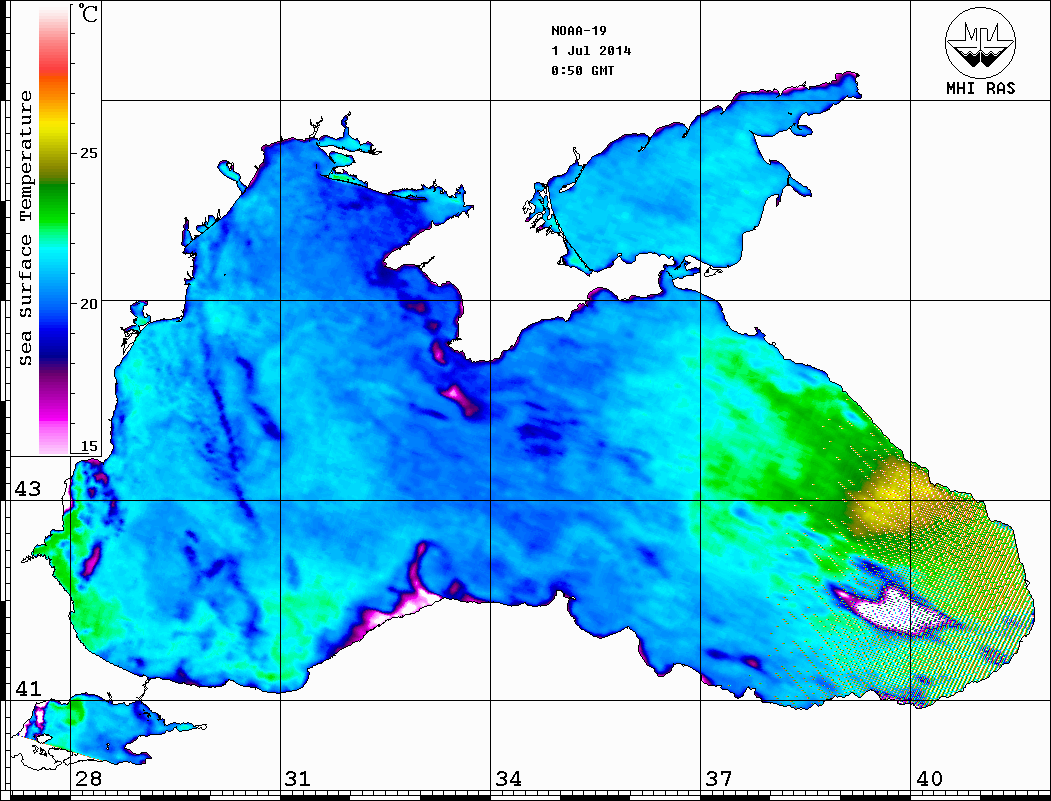The width and height of the screenshot is (1051, 801).
Task: Click the '0:50 GMT' time text
Action: coord(582,70)
